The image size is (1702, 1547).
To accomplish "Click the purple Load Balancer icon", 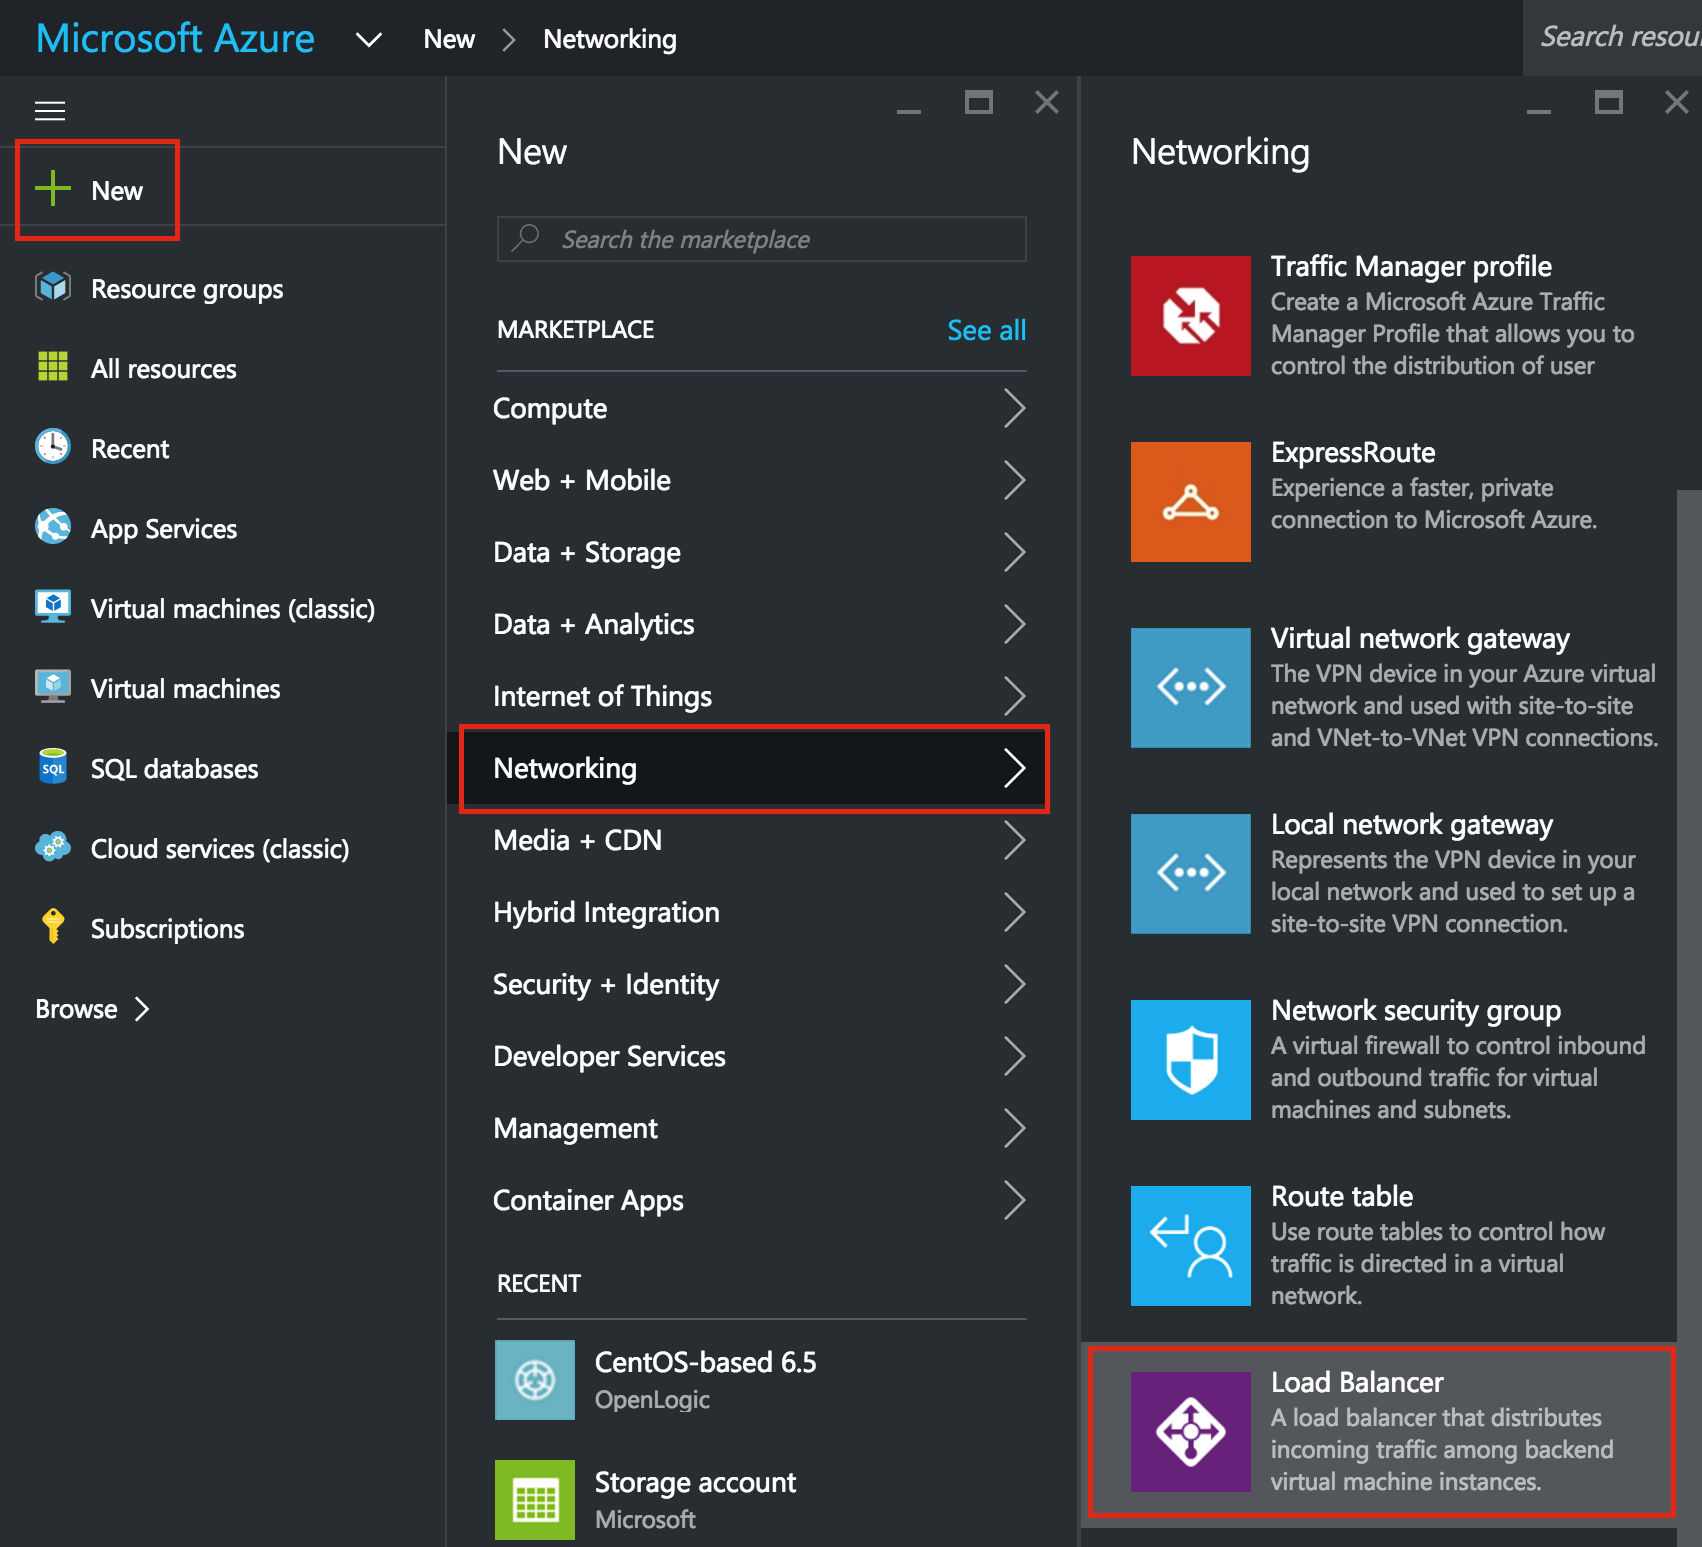I will (x=1190, y=1432).
